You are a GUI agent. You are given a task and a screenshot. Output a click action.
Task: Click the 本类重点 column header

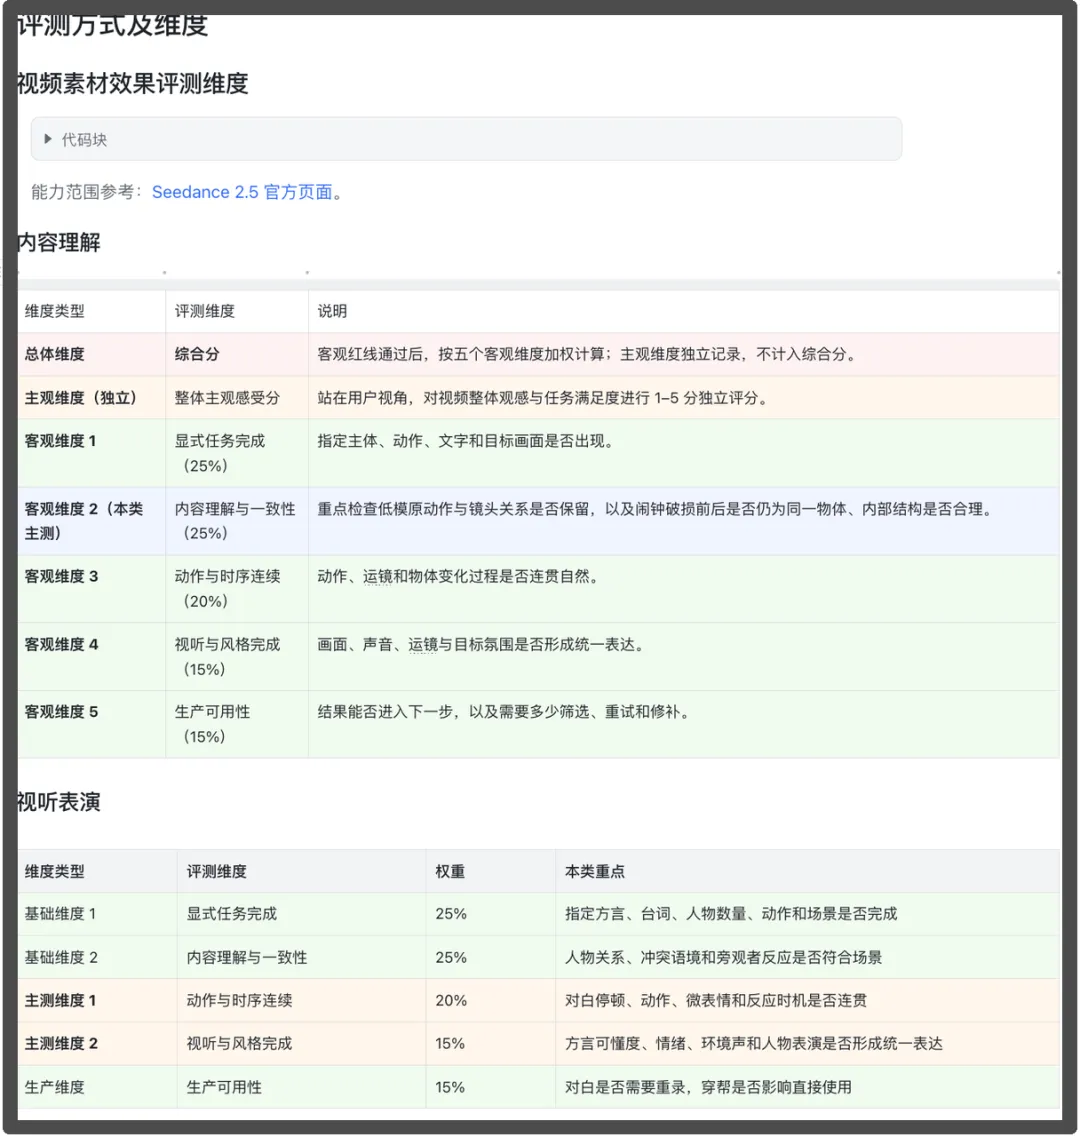click(x=807, y=872)
